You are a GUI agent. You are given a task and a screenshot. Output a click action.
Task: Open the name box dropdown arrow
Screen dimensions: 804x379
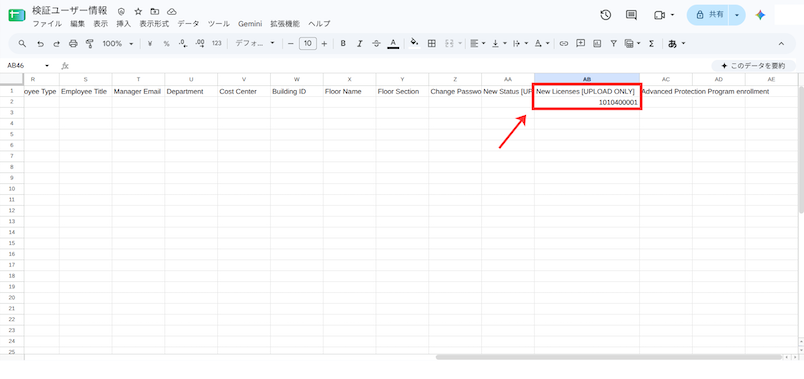coord(47,66)
